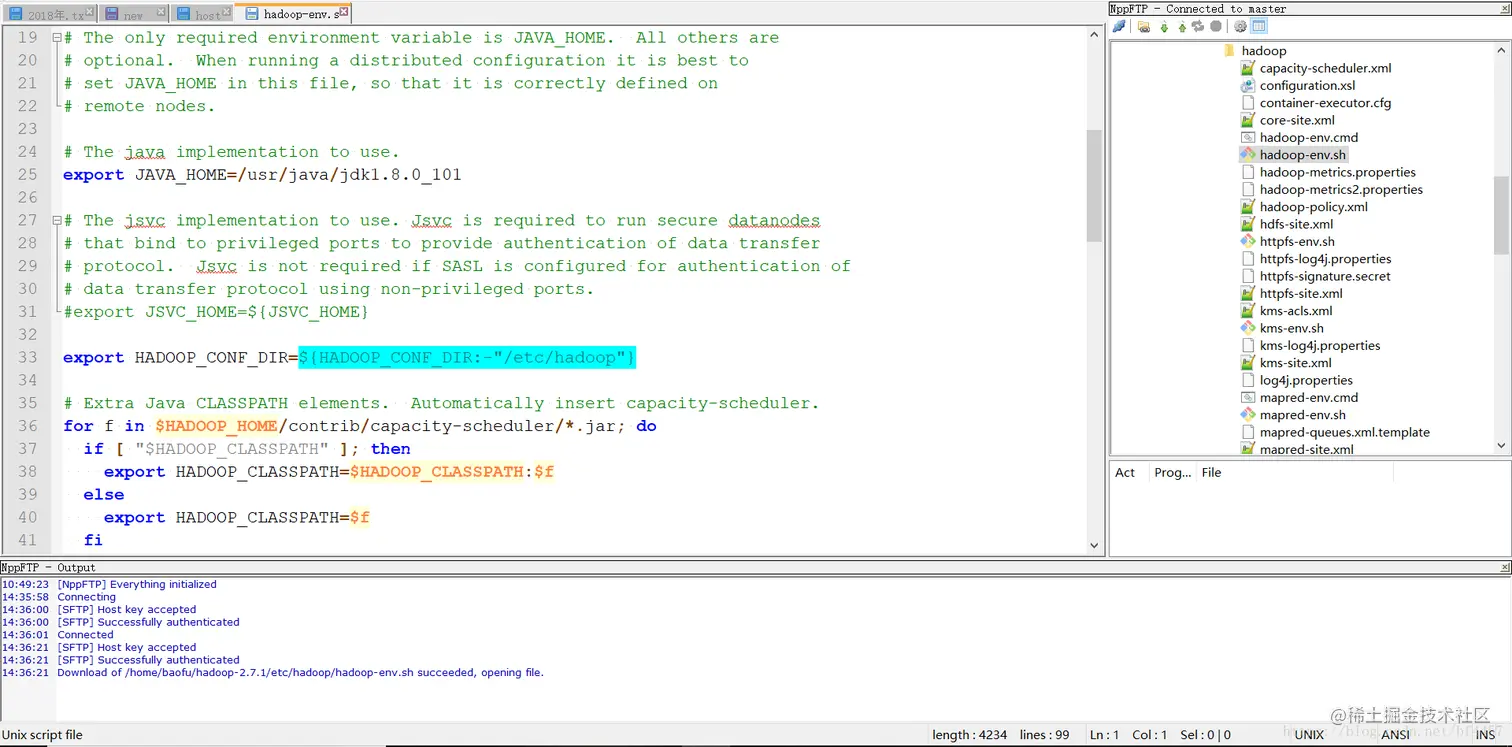Click line number 33 in the margin
This screenshot has width=1512, height=747.
pos(27,357)
